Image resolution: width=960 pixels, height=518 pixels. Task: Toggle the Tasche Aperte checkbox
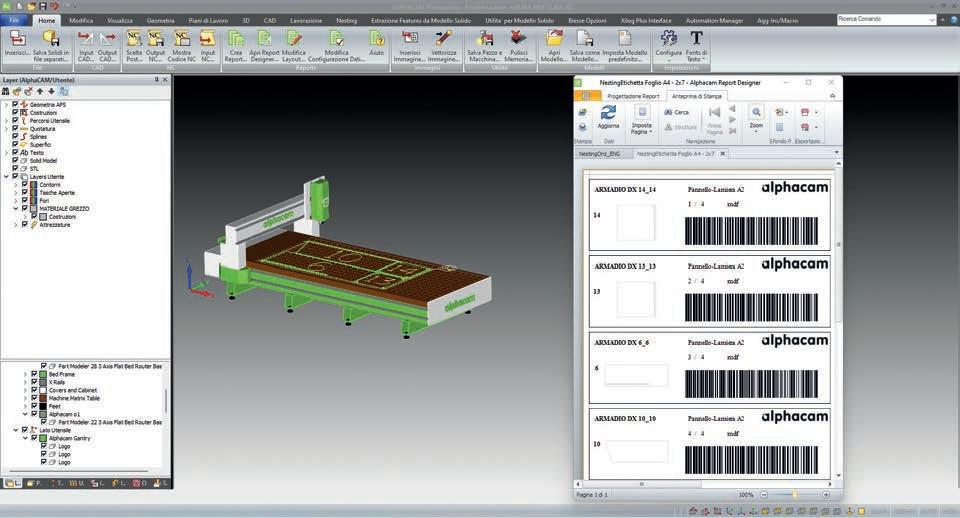coord(25,192)
